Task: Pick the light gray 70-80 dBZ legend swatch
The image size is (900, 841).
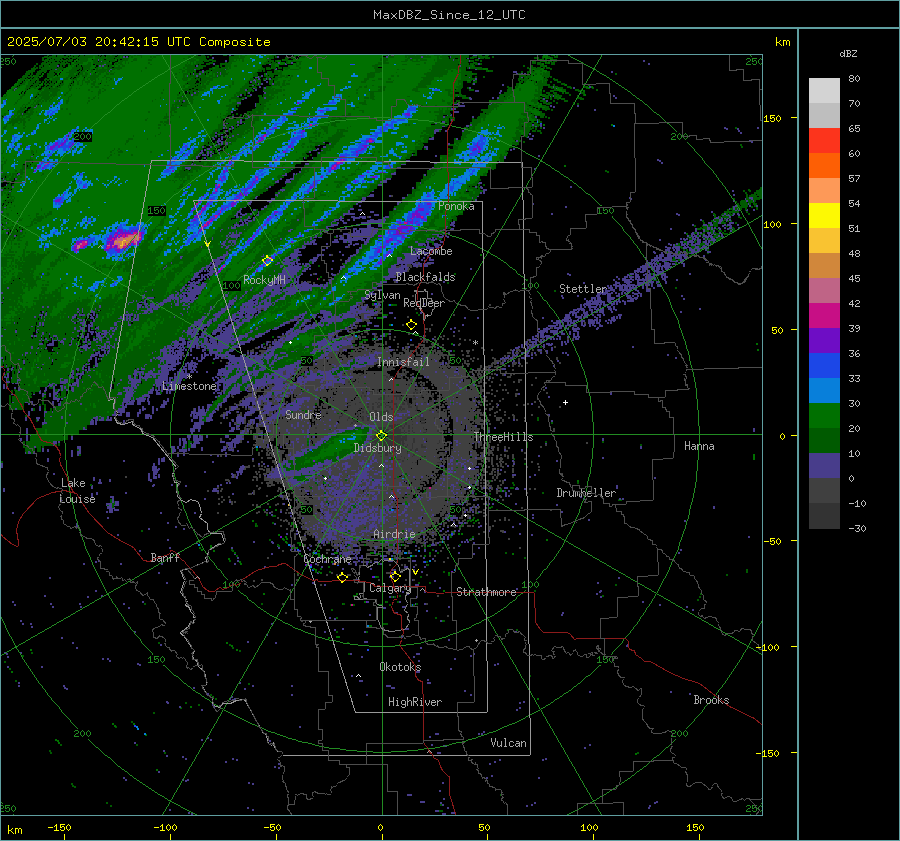Action: click(x=824, y=91)
